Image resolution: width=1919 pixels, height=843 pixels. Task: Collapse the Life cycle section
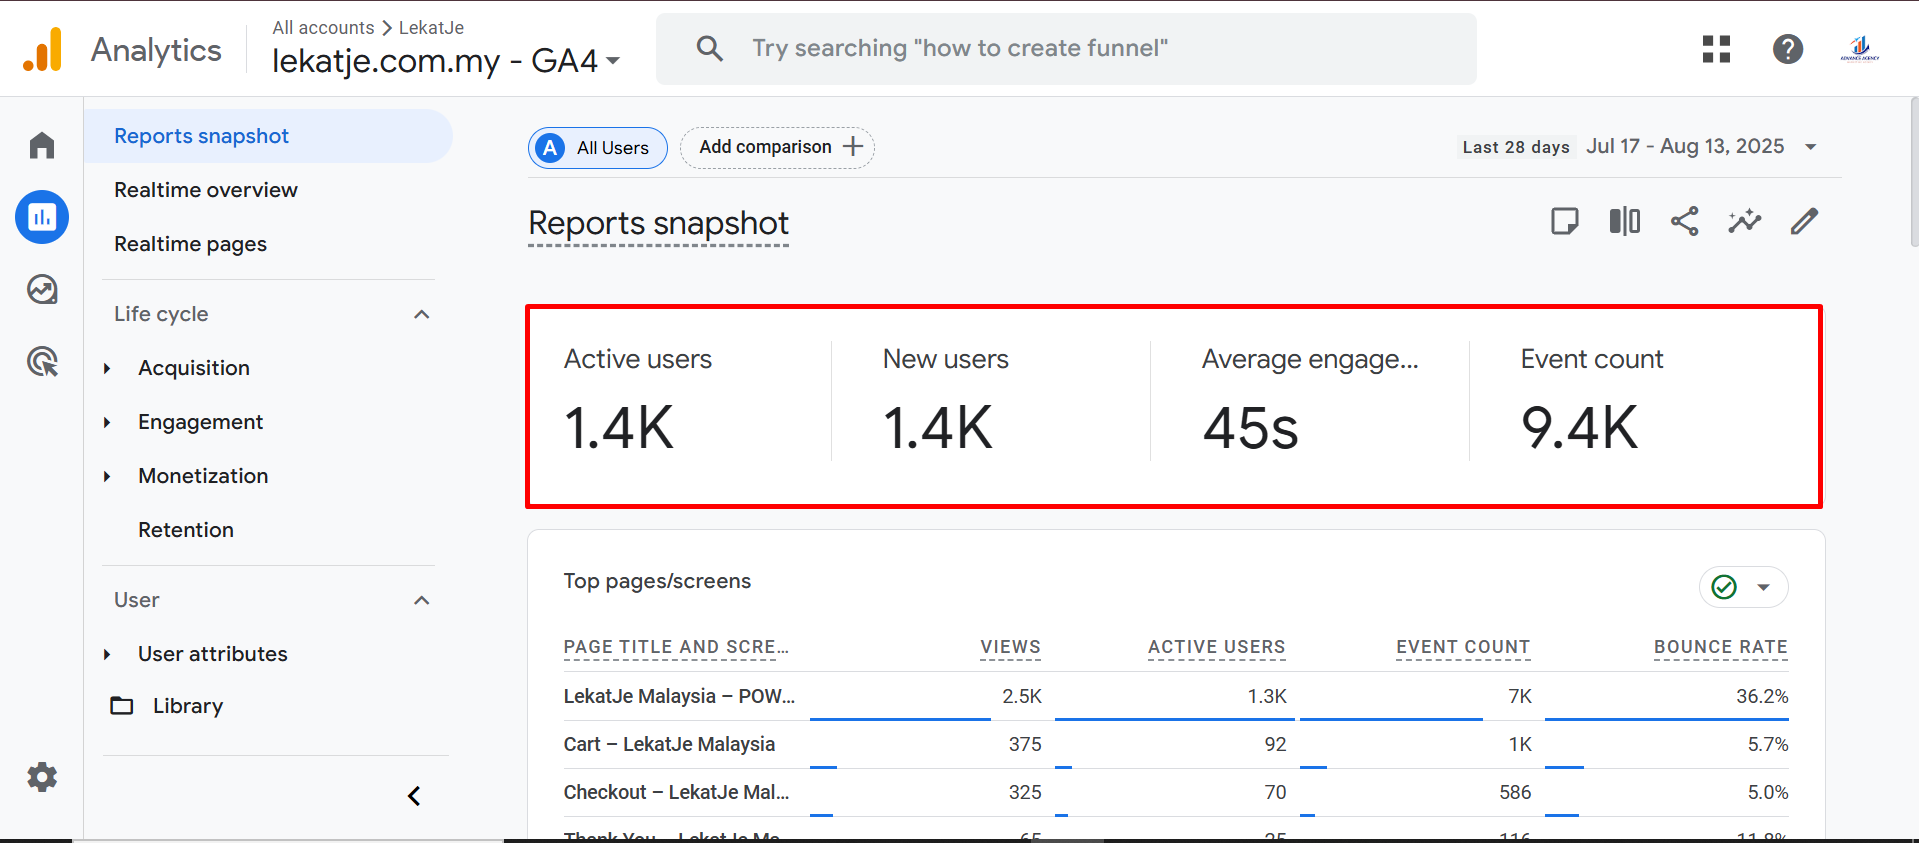(x=421, y=314)
